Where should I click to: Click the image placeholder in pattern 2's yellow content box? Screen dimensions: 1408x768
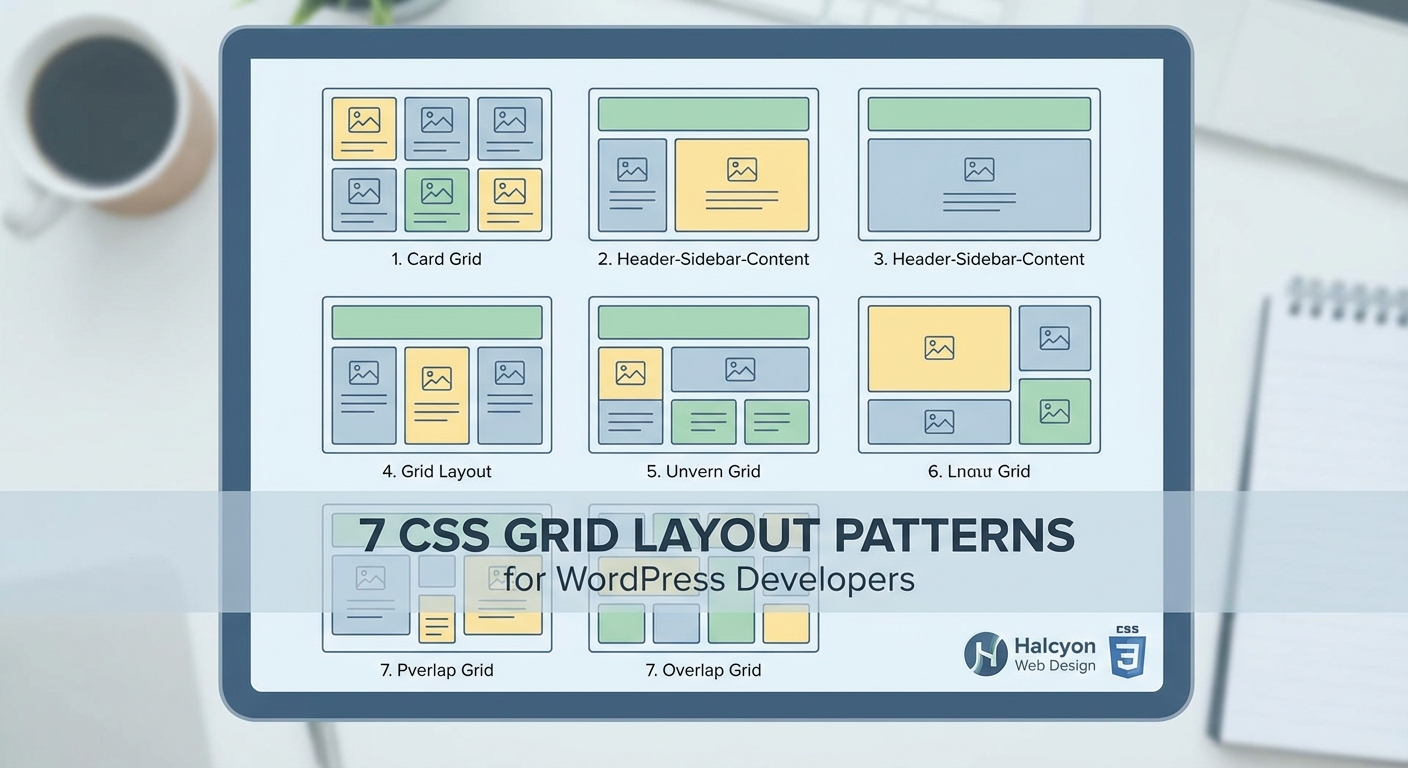click(x=742, y=170)
